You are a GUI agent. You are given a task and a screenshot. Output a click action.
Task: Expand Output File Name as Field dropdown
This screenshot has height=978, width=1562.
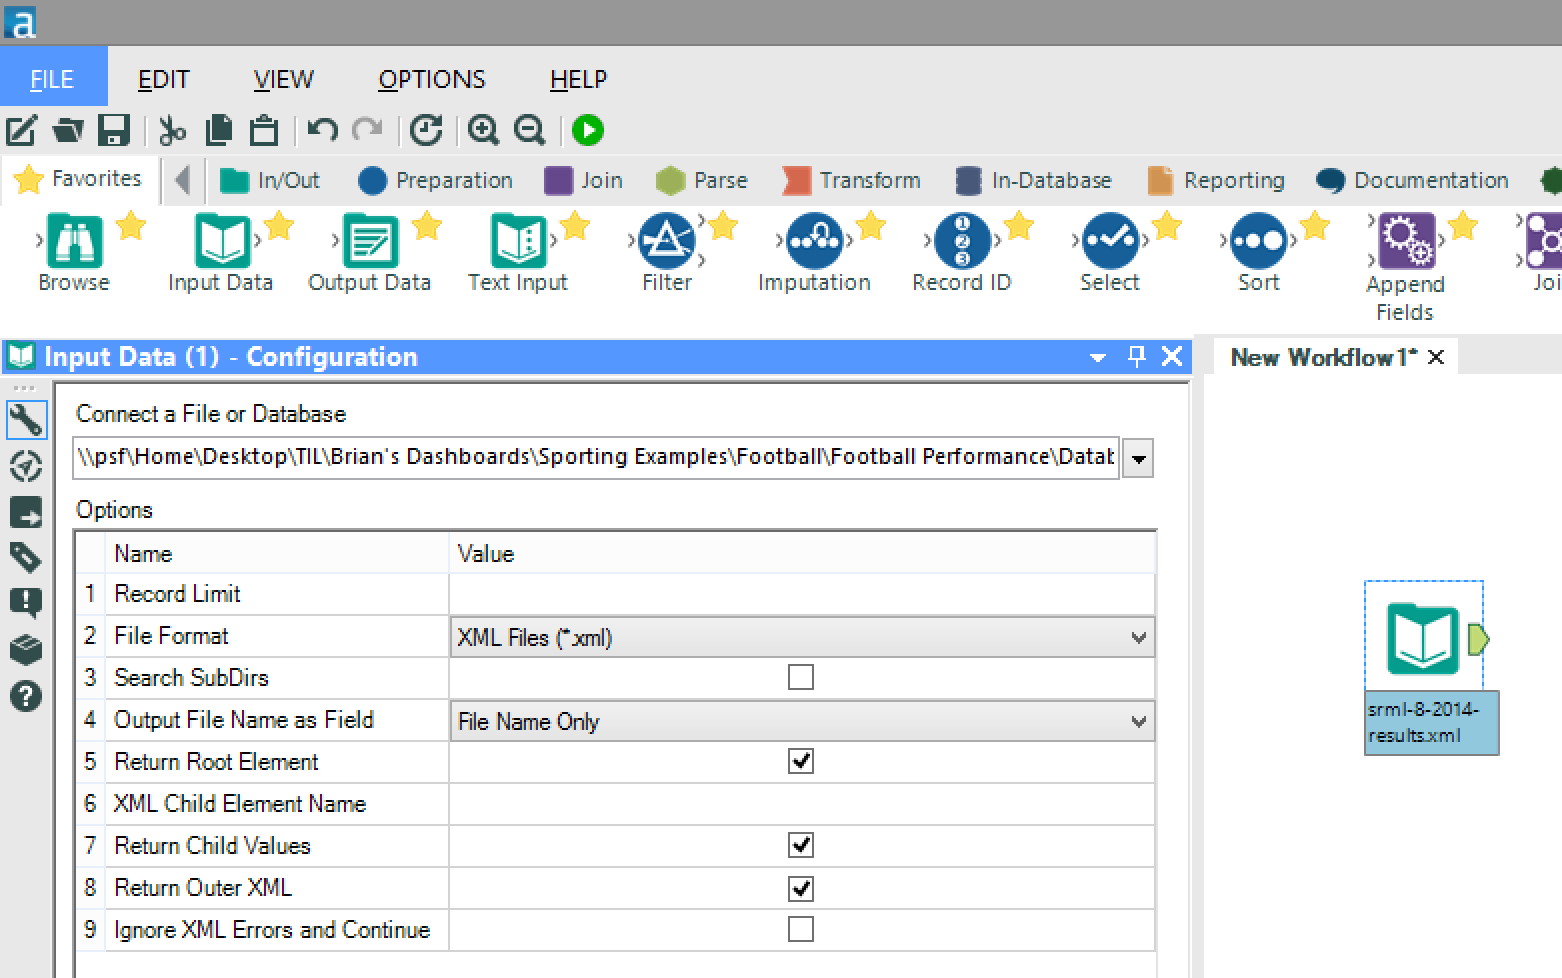point(802,721)
